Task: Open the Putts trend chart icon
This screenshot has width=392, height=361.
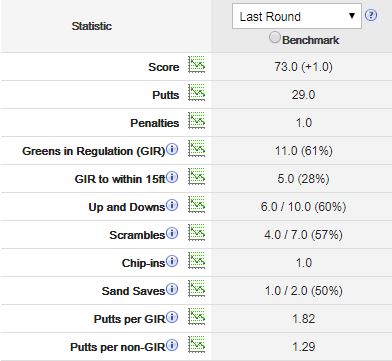Action: coord(197,93)
